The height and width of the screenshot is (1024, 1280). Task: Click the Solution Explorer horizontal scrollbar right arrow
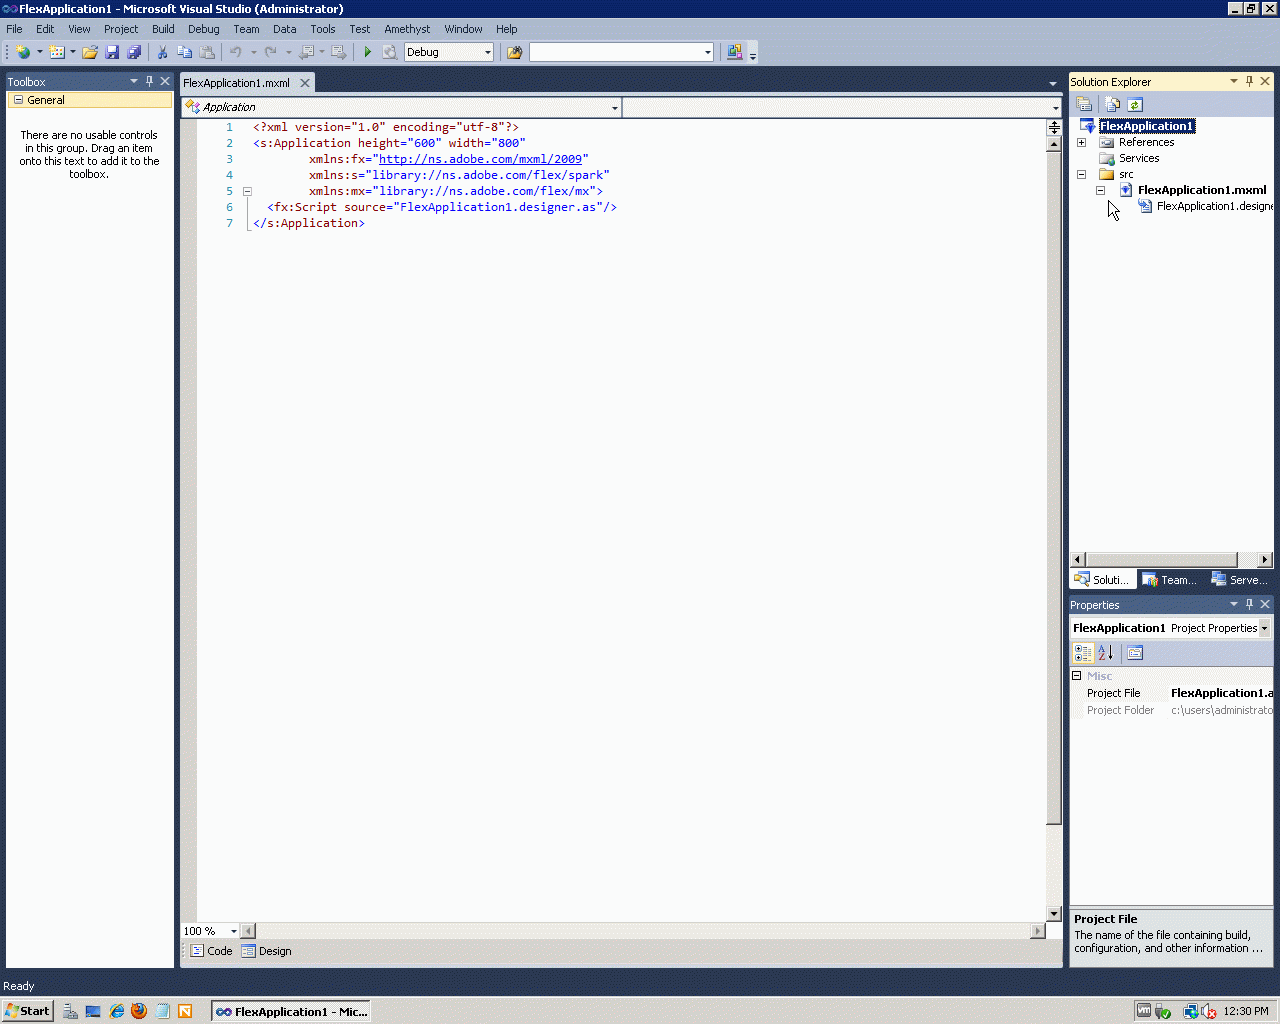point(1265,560)
